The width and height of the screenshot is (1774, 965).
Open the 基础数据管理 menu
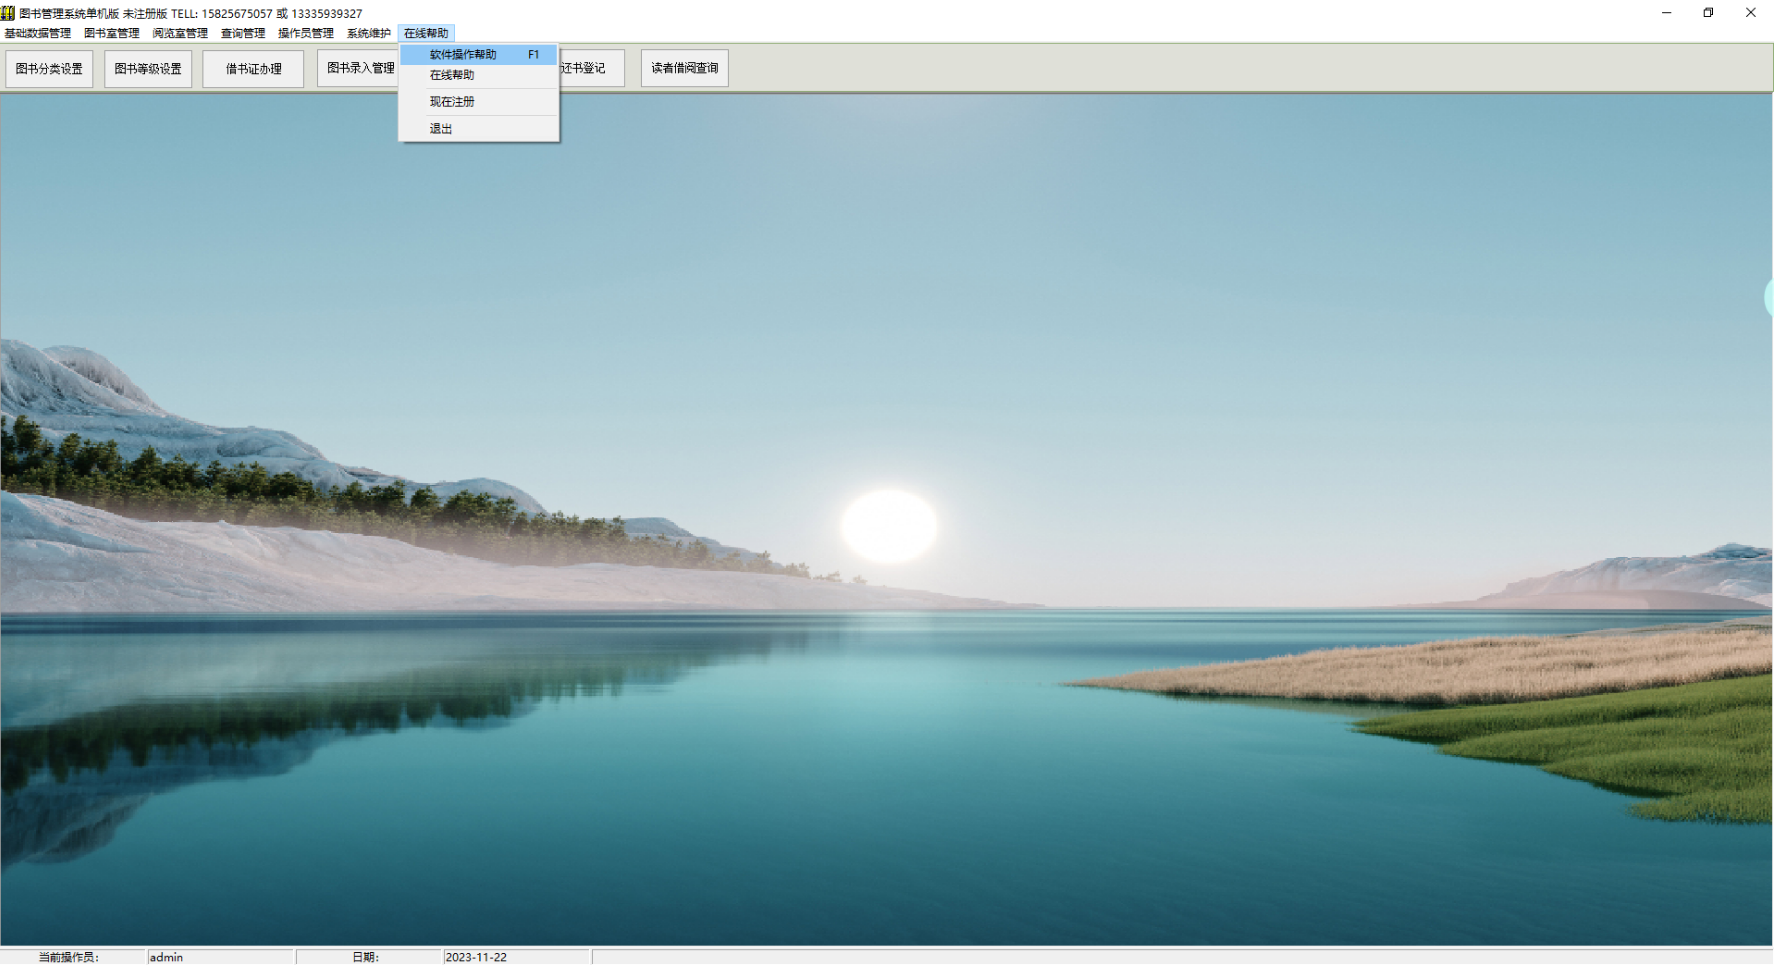(x=38, y=33)
